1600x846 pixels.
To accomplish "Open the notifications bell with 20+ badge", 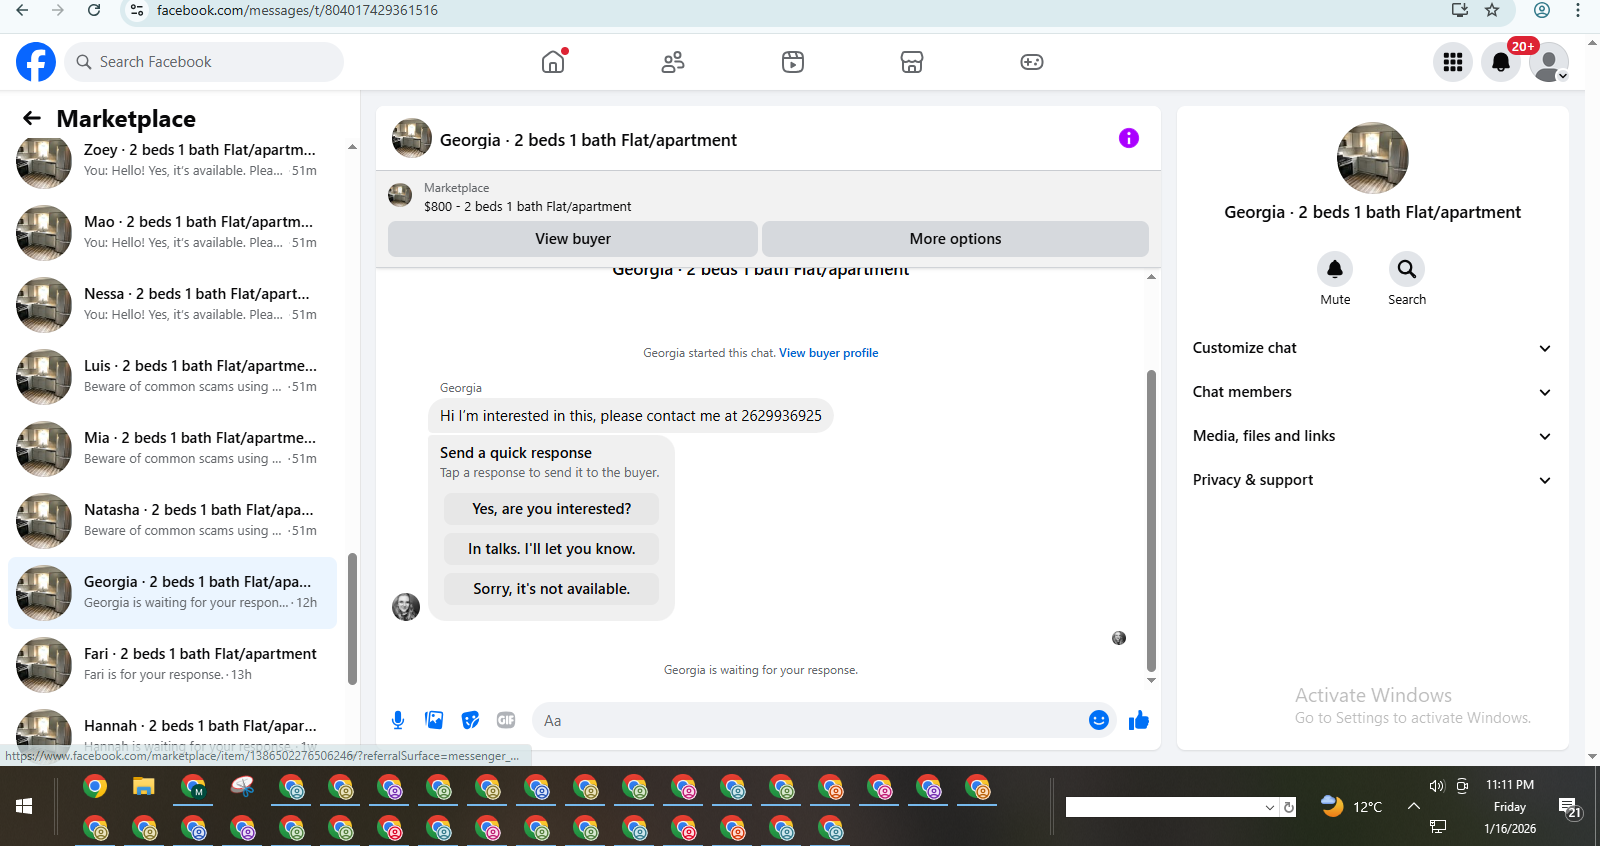I will (x=1501, y=62).
